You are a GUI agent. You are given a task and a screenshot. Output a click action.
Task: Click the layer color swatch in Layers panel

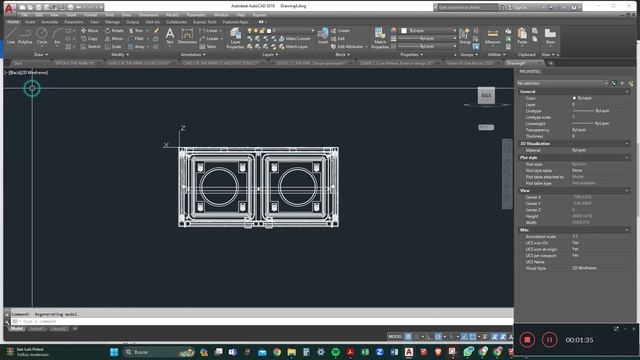269,31
